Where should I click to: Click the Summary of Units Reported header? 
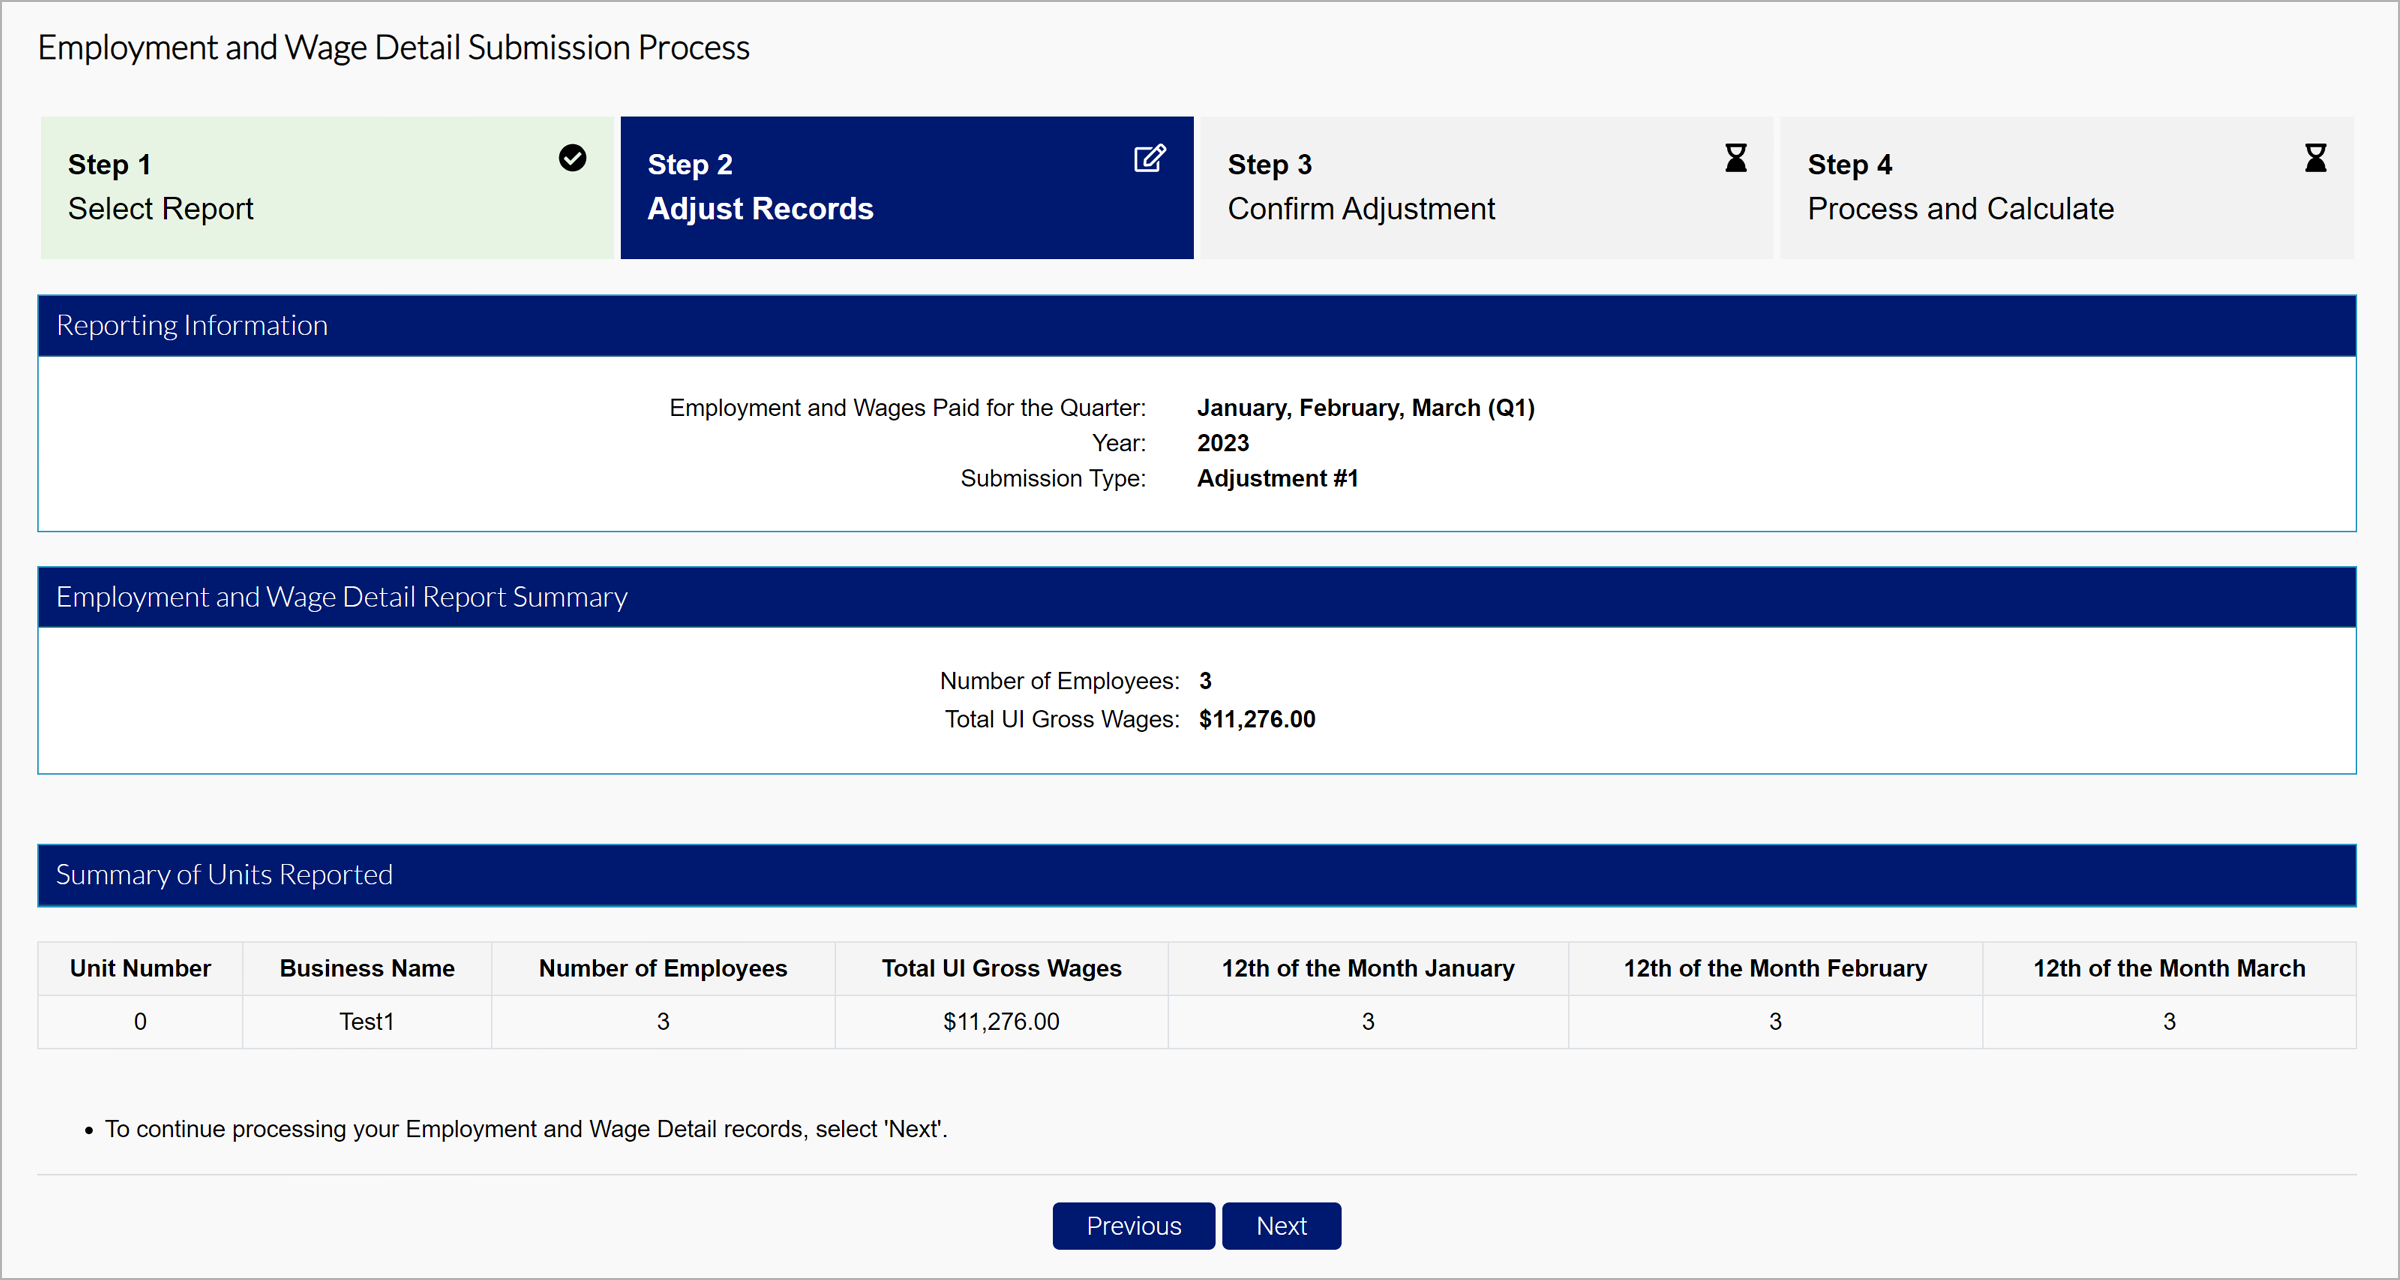click(1197, 875)
